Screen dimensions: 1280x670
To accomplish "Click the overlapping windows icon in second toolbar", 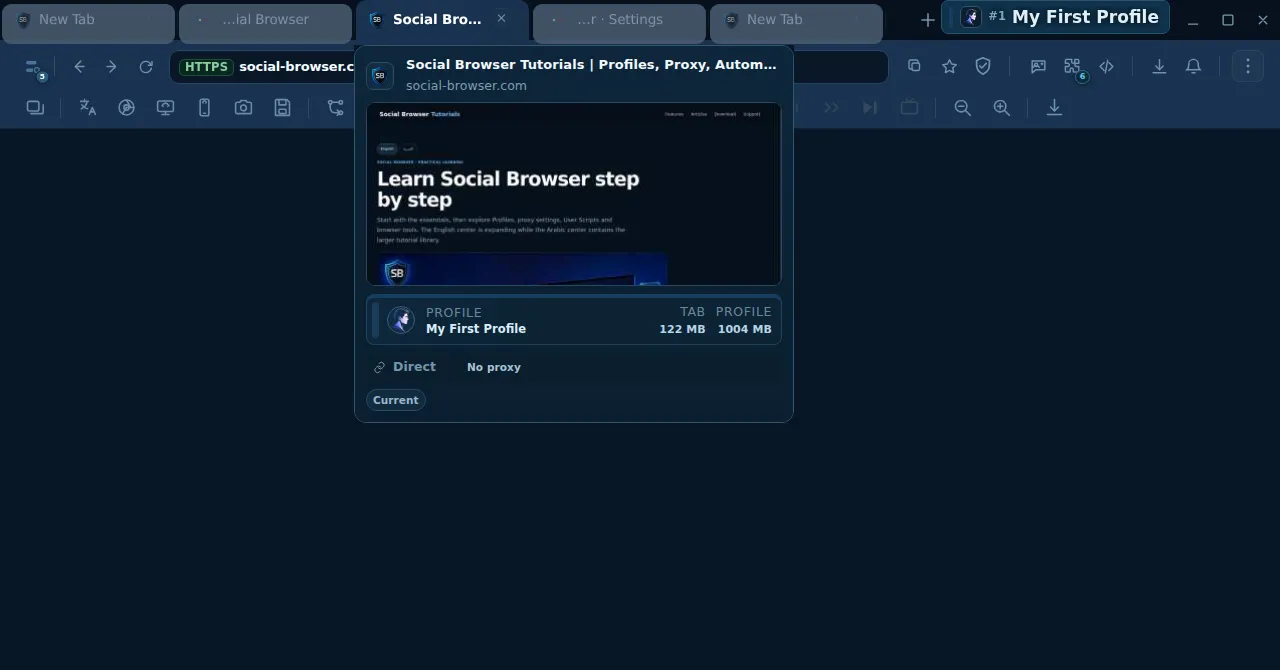I will point(35,107).
